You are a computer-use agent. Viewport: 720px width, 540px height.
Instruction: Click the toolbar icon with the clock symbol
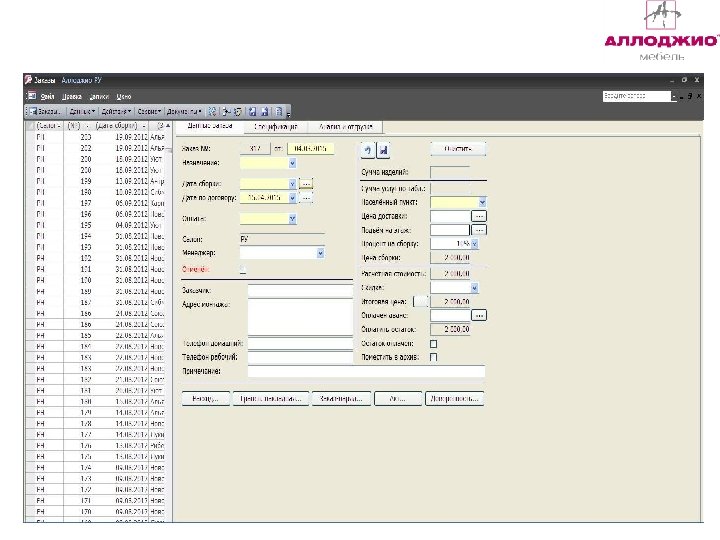[x=238, y=111]
